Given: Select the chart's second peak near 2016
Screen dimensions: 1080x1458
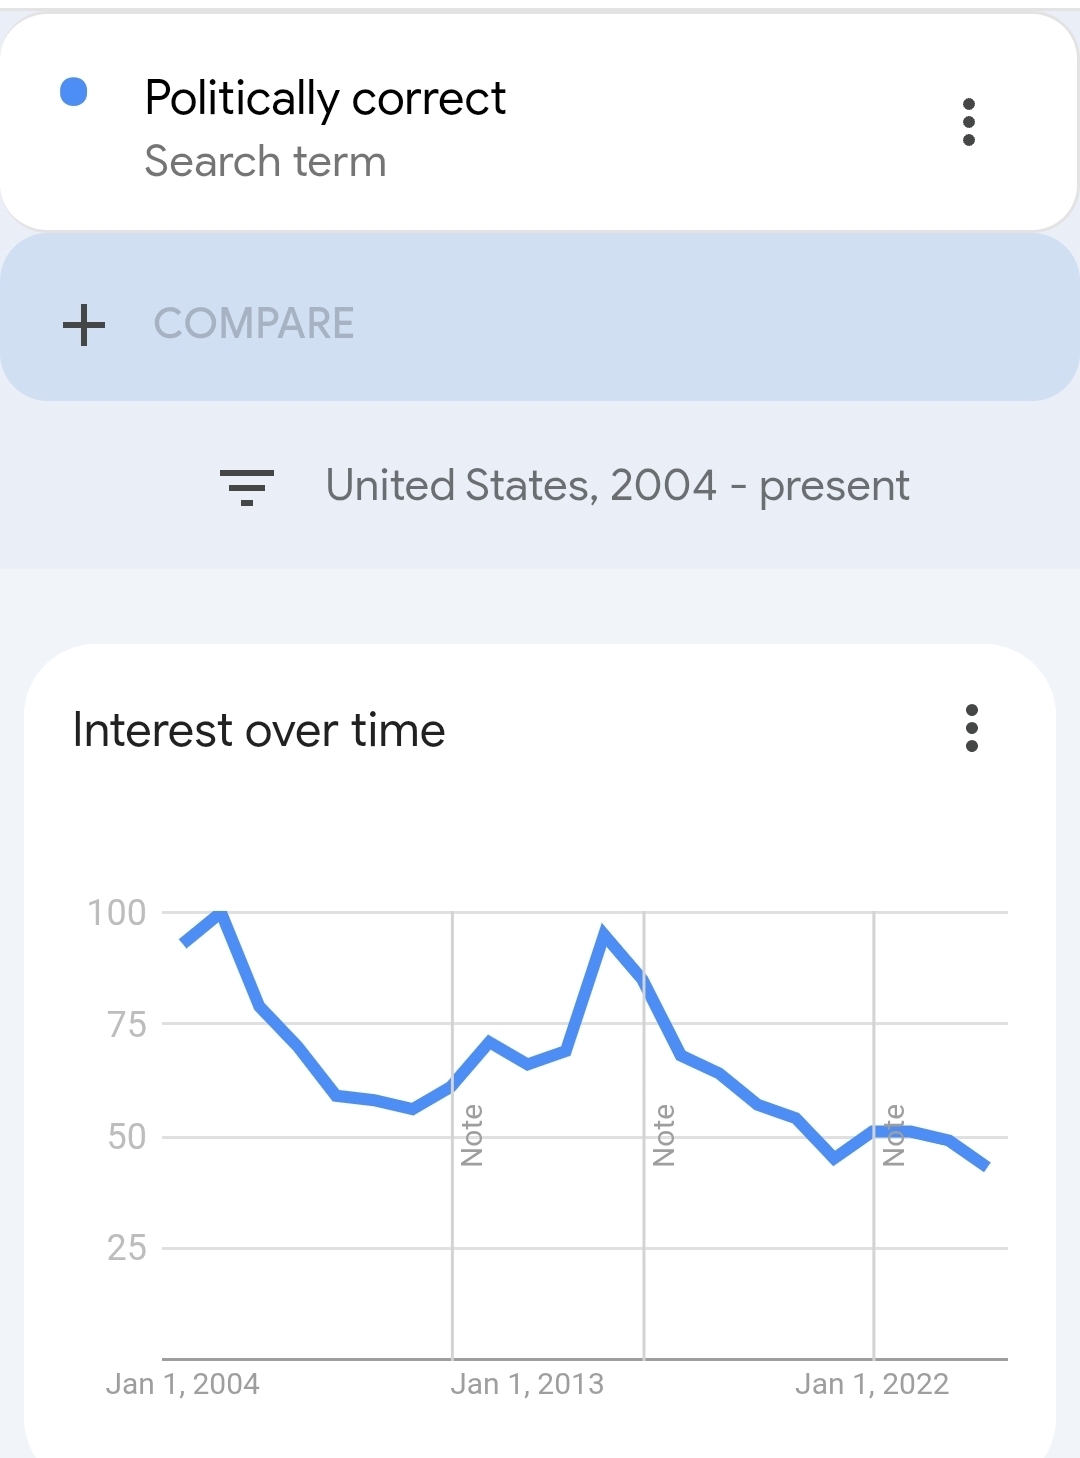Looking at the screenshot, I should [604, 932].
